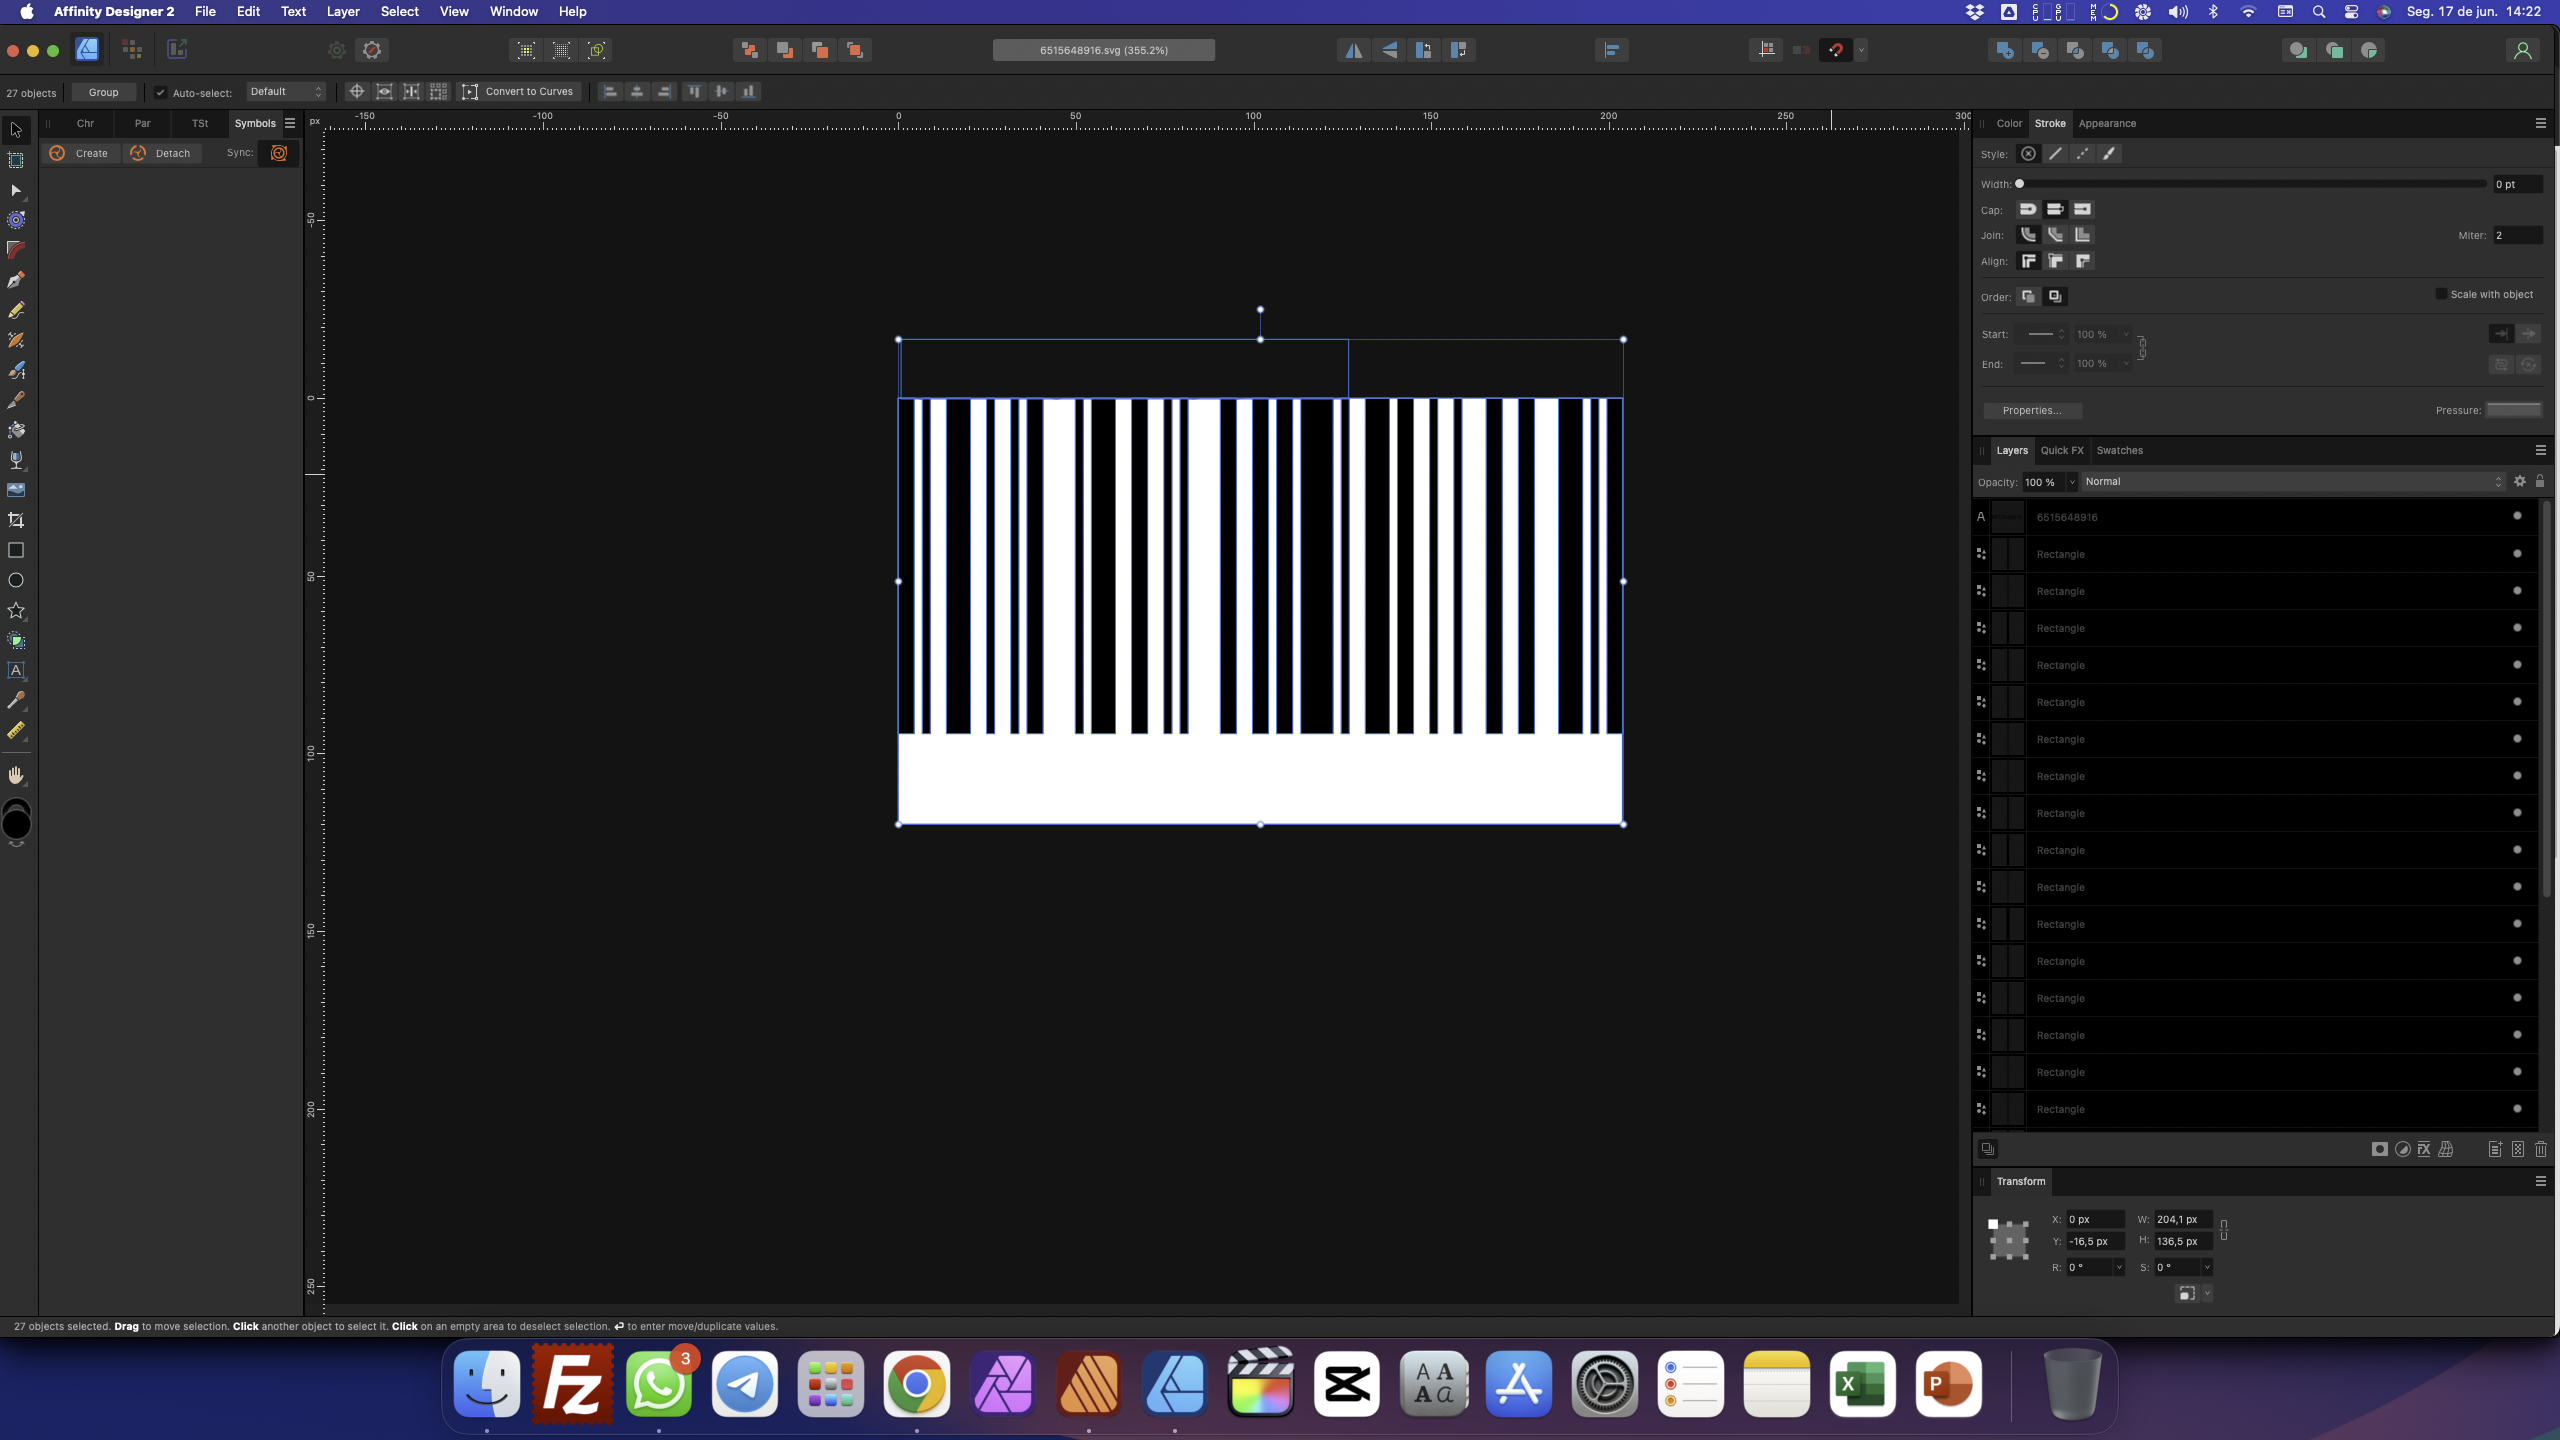The width and height of the screenshot is (2560, 1440).
Task: Click the Align Bottom icon in context toolbar
Action: point(748,92)
